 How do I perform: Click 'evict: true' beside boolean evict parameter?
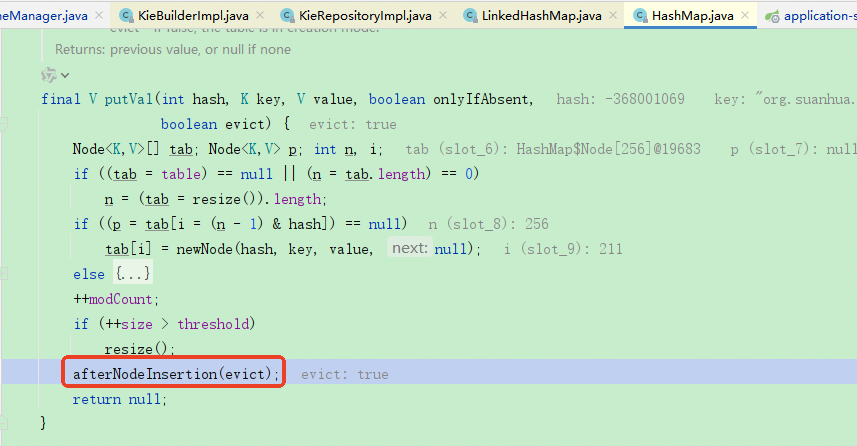click(x=353, y=125)
